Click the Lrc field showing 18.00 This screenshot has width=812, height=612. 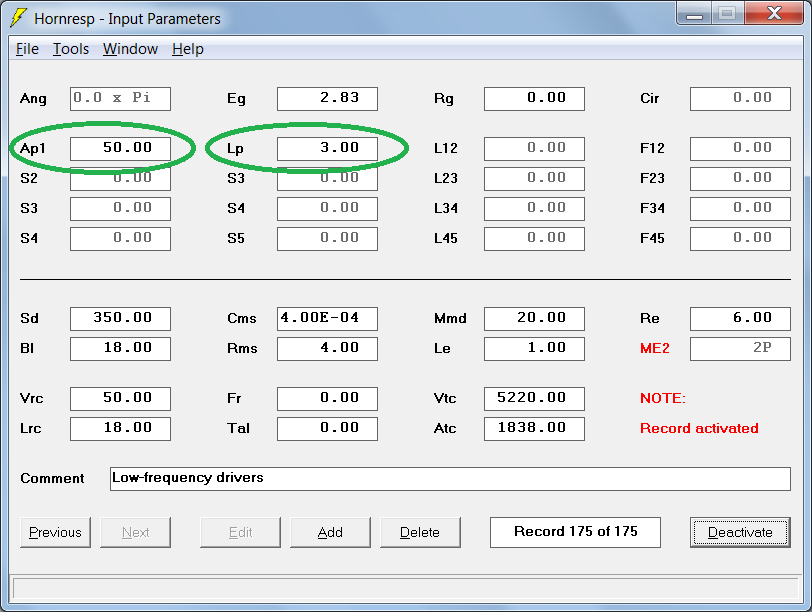click(x=120, y=429)
